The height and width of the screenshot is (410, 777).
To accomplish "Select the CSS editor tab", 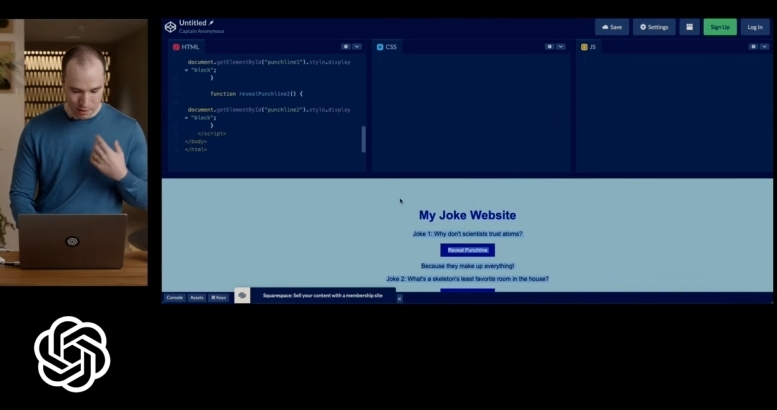I will point(387,47).
